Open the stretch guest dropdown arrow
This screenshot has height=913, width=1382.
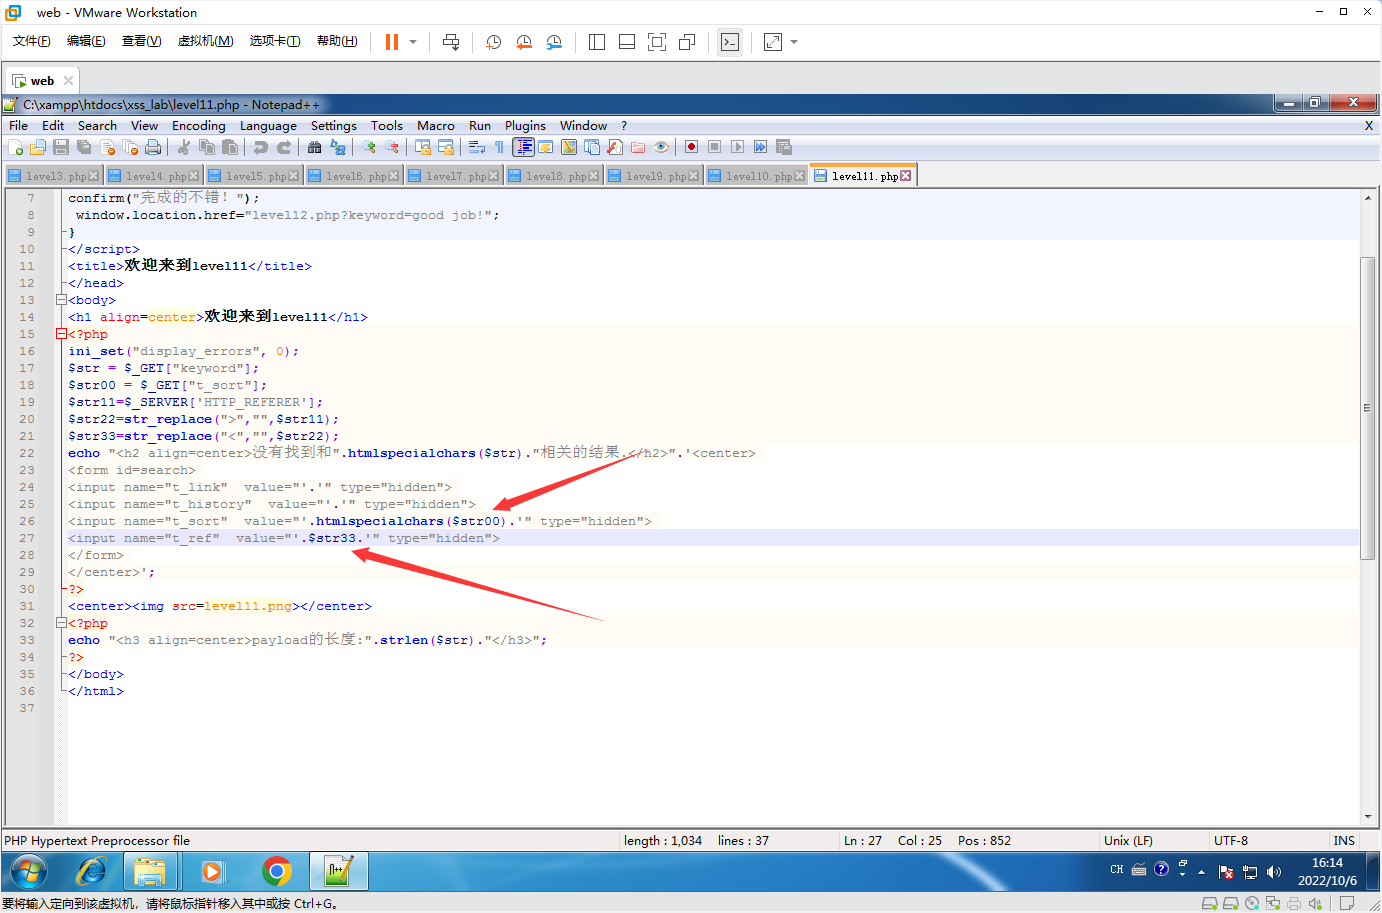[794, 42]
